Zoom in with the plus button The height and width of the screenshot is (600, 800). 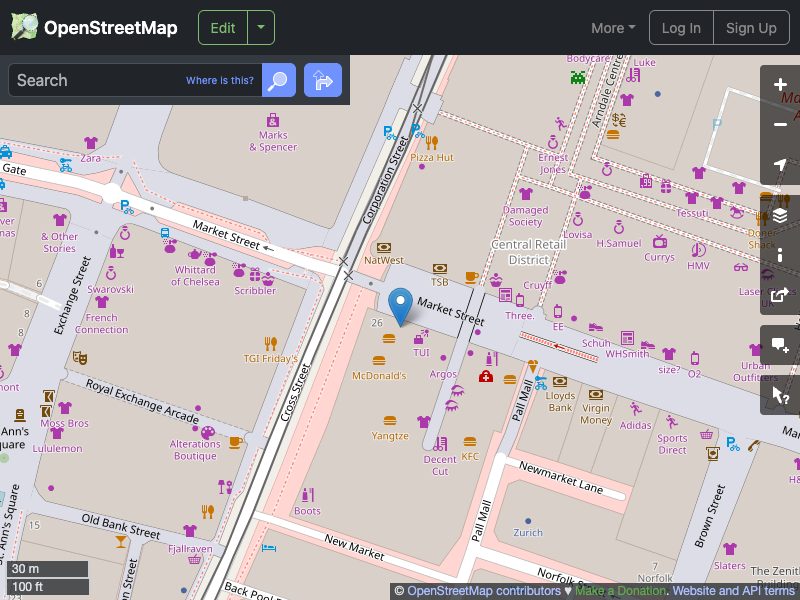(x=780, y=85)
